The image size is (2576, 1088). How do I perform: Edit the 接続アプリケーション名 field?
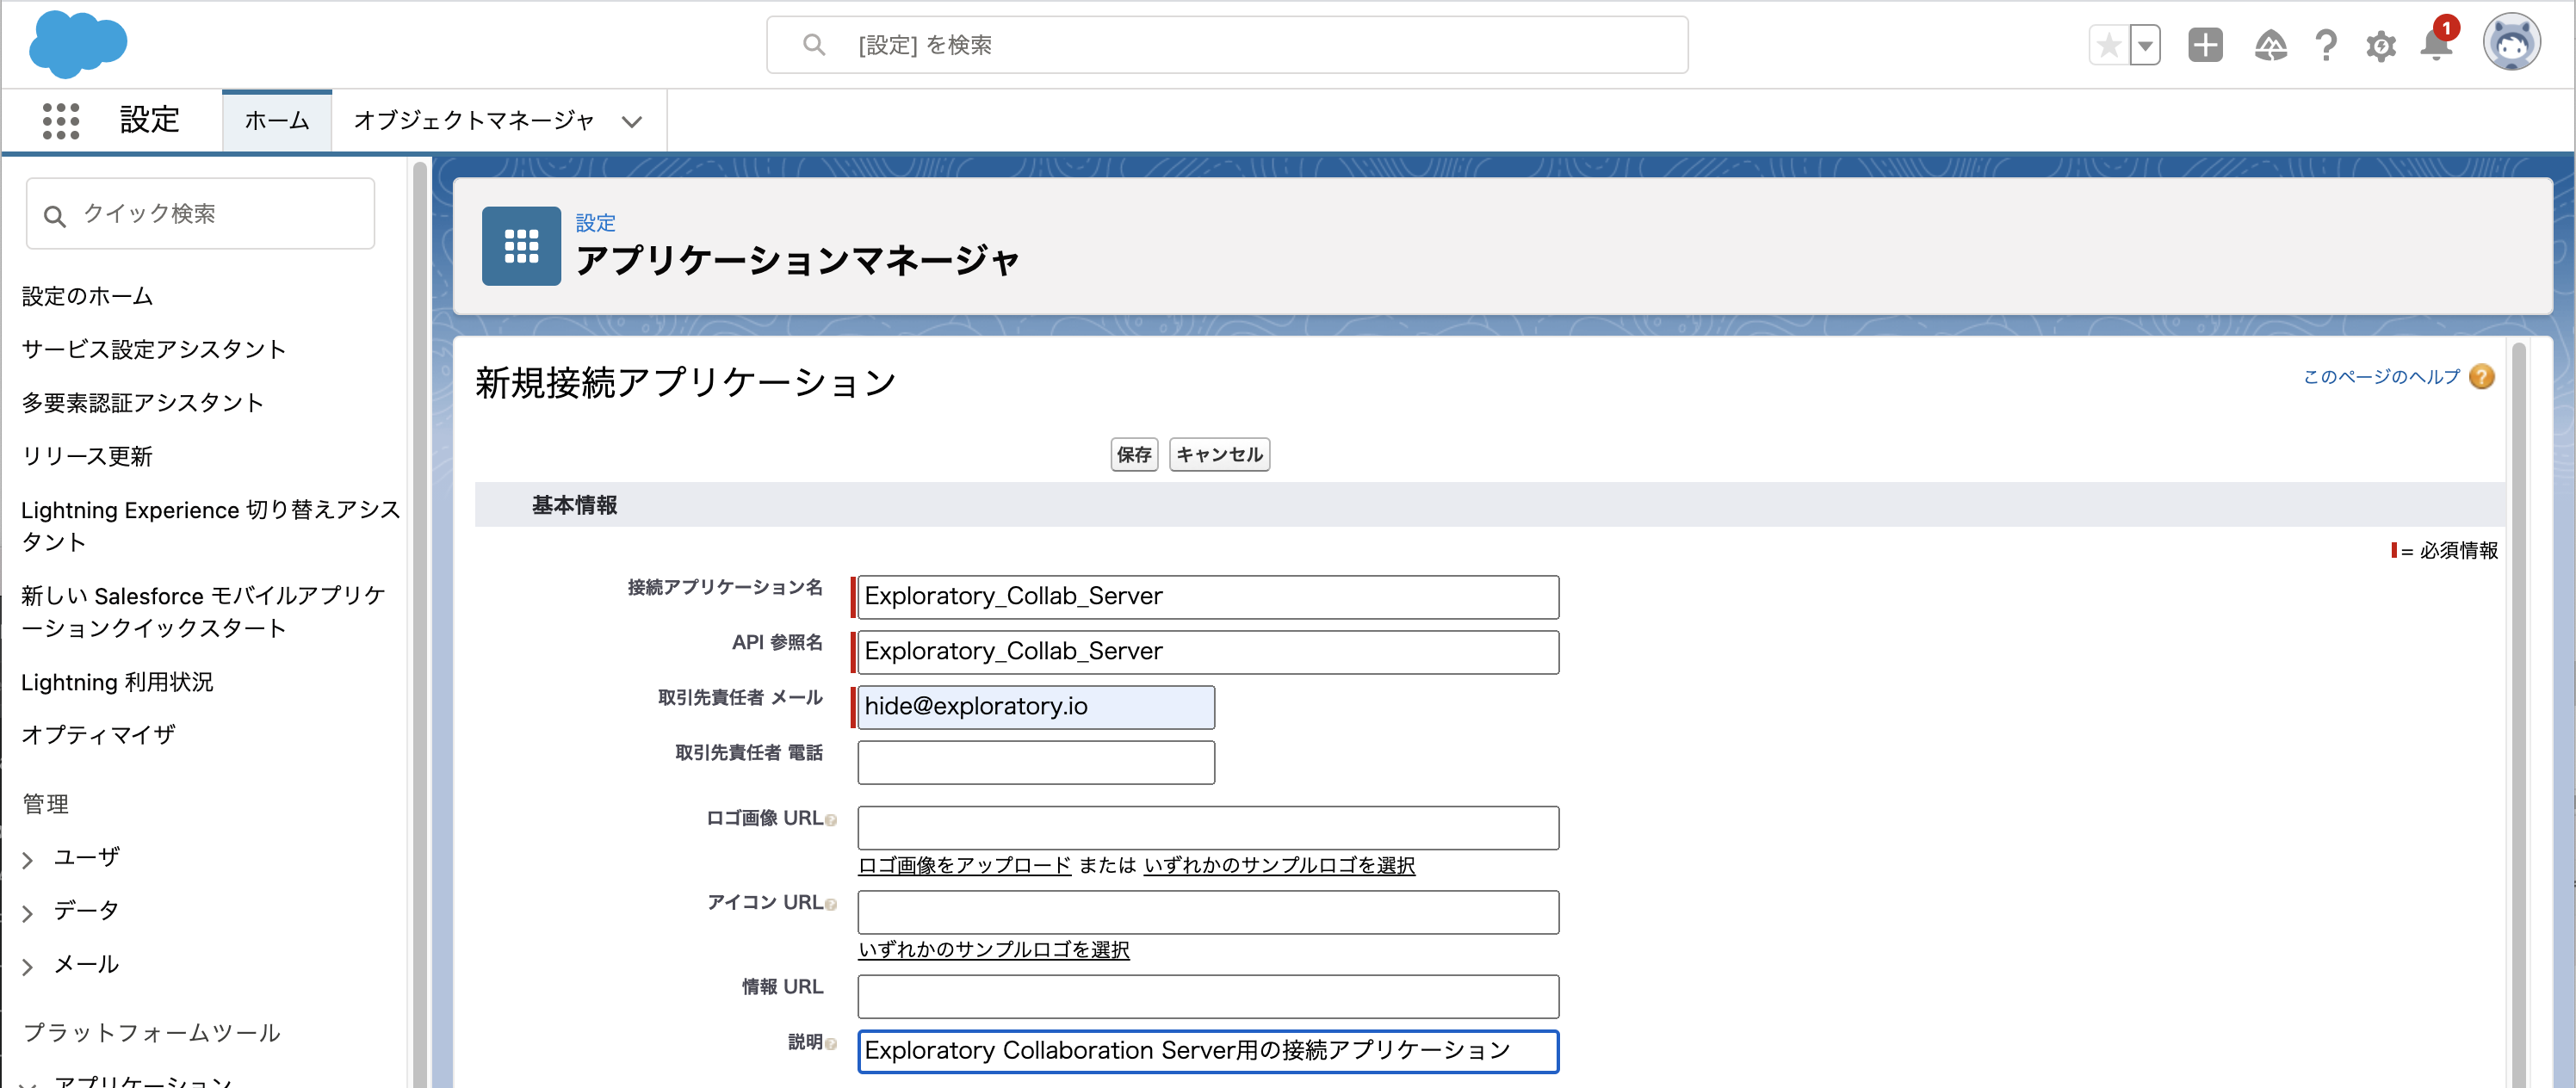tap(1208, 597)
